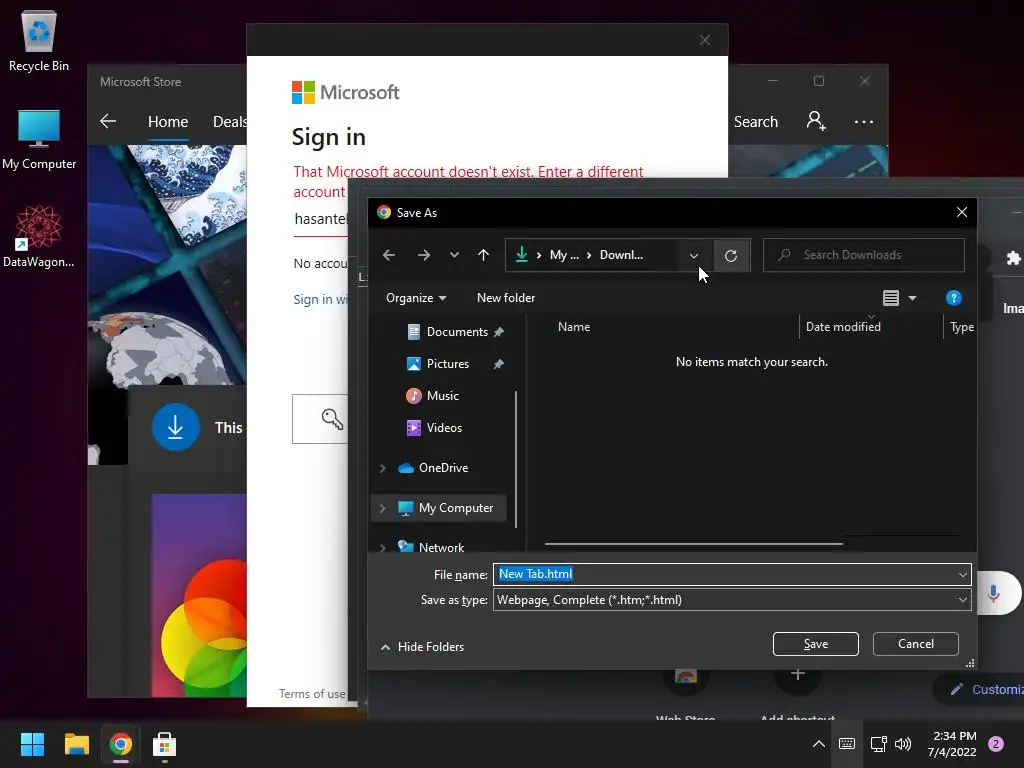Screen dimensions: 1024x768
Task: Click the Downloads breadcrumb segment
Action: pos(621,255)
